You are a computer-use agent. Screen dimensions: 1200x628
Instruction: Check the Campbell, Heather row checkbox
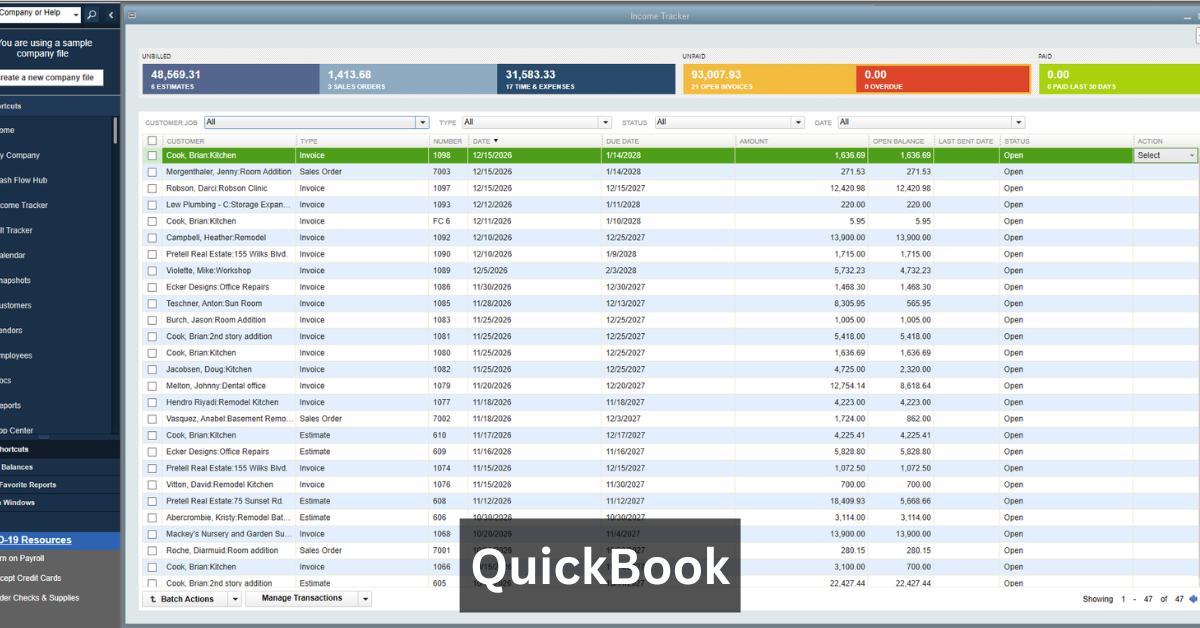[x=152, y=238]
